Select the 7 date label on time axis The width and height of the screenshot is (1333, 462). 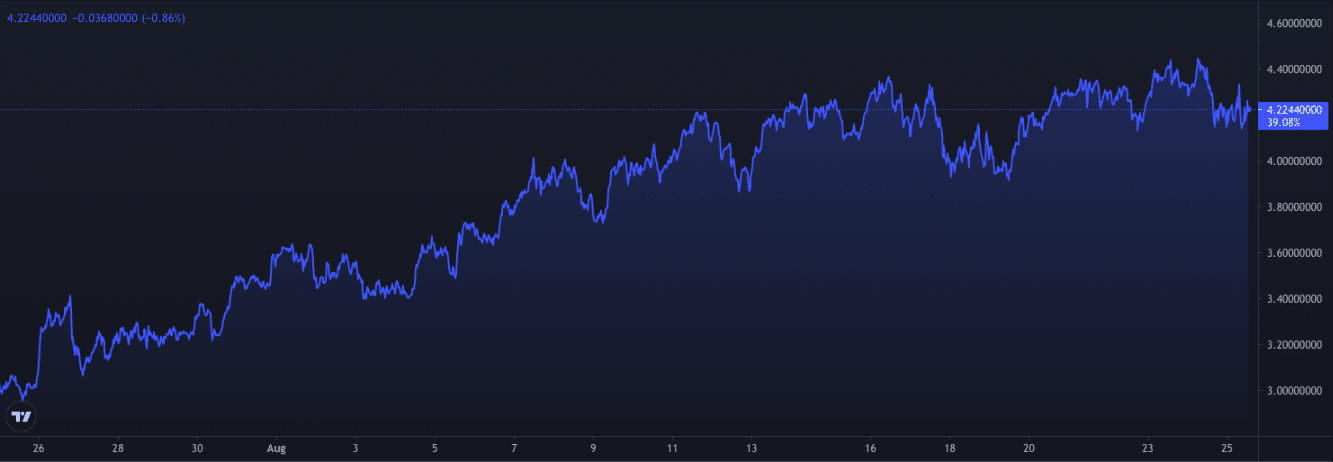pyautogui.click(x=514, y=448)
